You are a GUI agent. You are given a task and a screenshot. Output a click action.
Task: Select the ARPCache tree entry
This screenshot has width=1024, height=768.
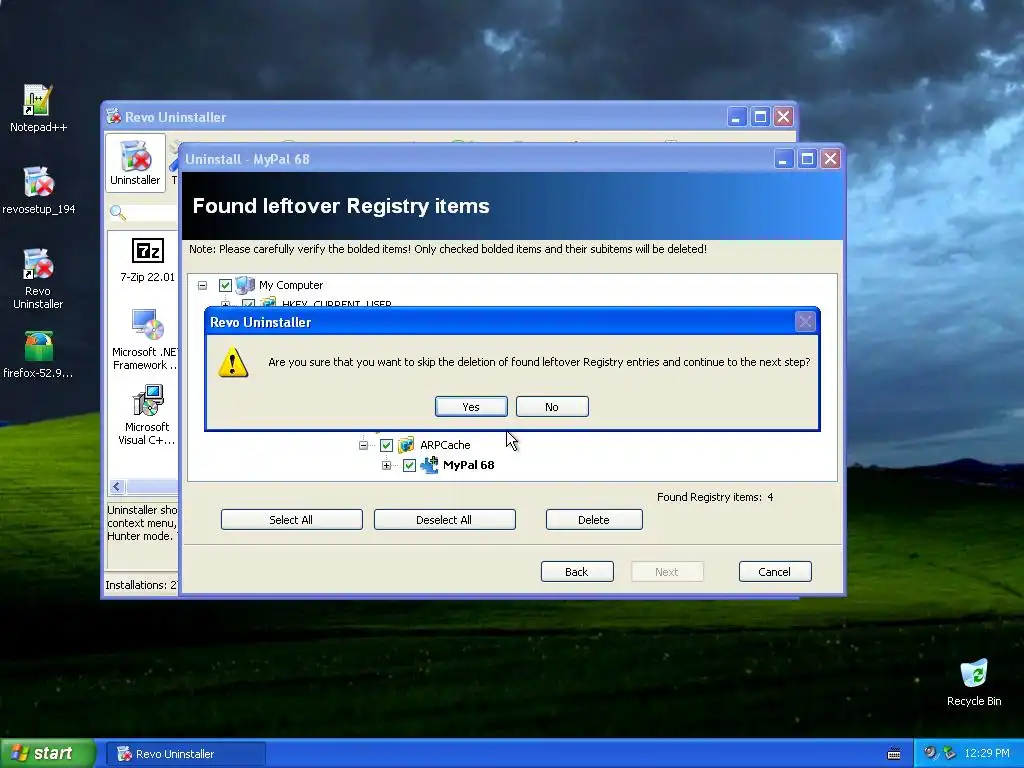(445, 445)
